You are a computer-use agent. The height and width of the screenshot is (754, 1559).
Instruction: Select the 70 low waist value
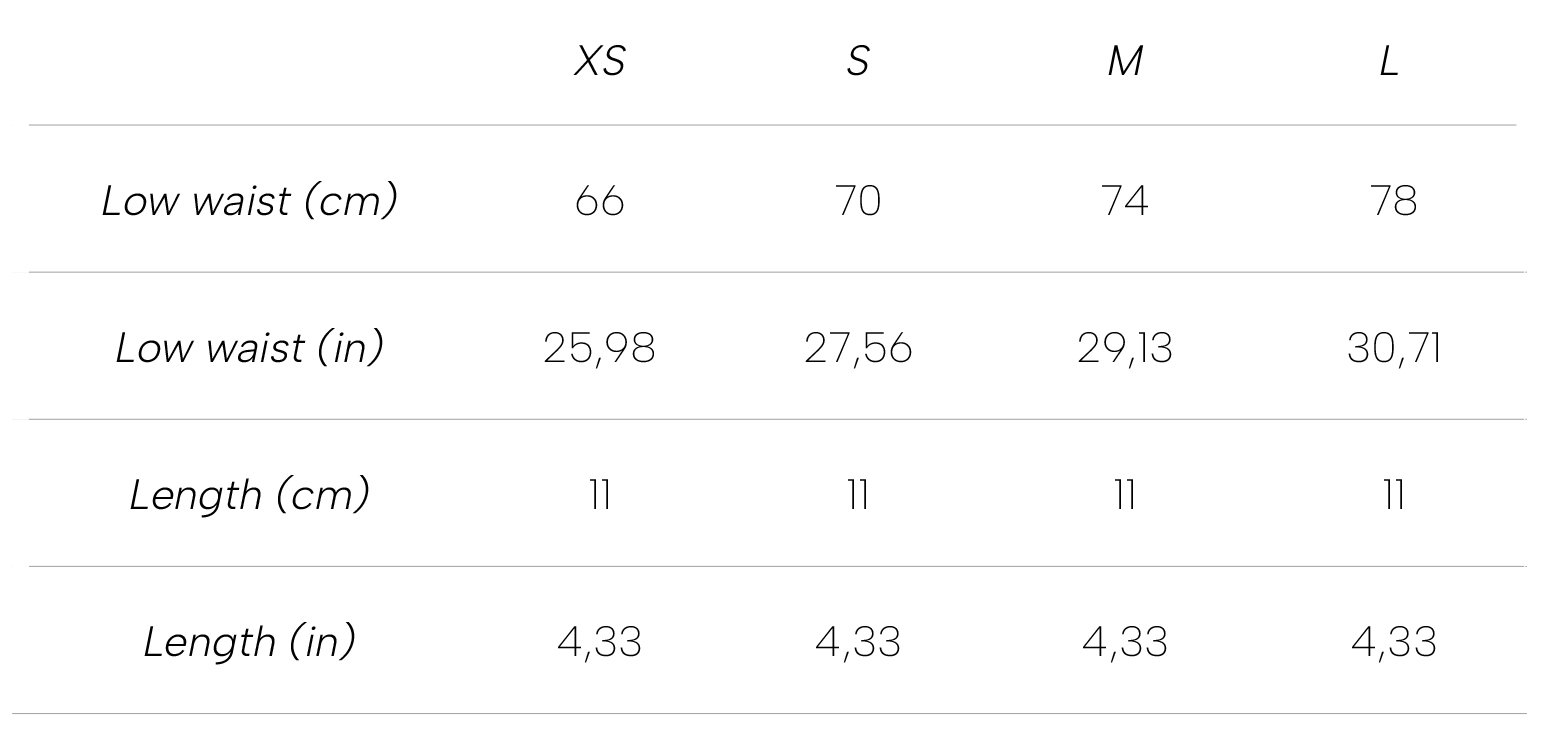click(858, 202)
